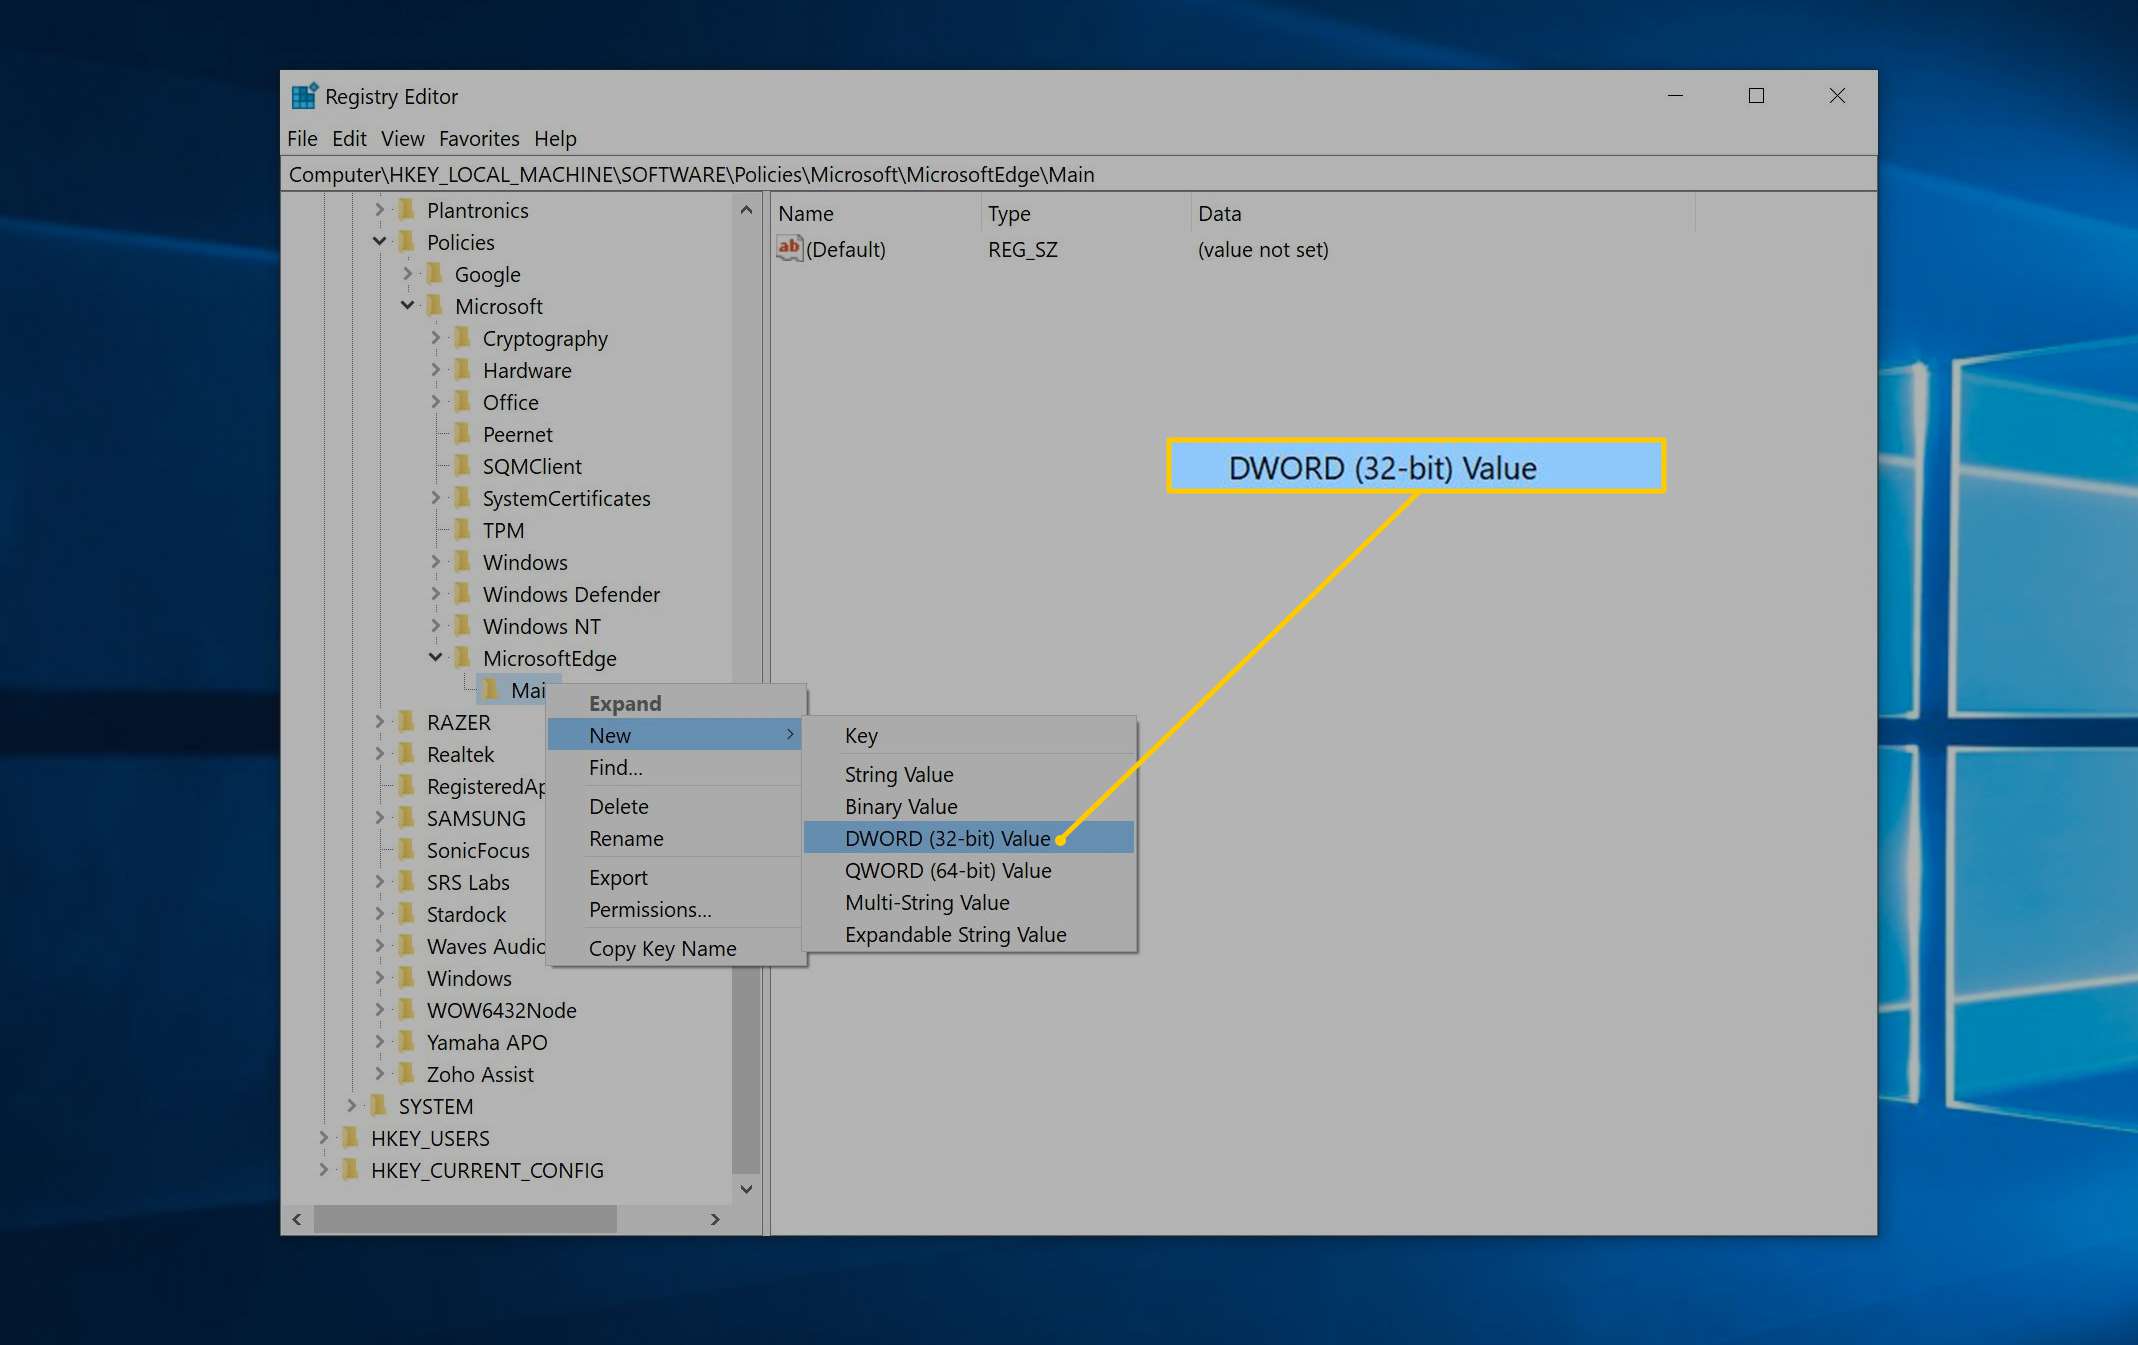The width and height of the screenshot is (2138, 1345).
Task: Click the horizontal scrollbar right arrow
Action: tap(715, 1219)
